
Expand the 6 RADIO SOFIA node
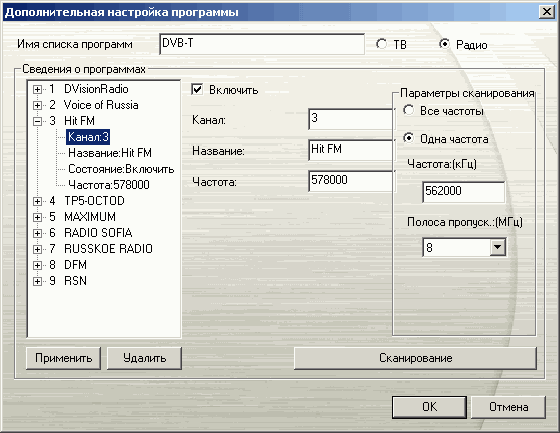pyautogui.click(x=37, y=233)
